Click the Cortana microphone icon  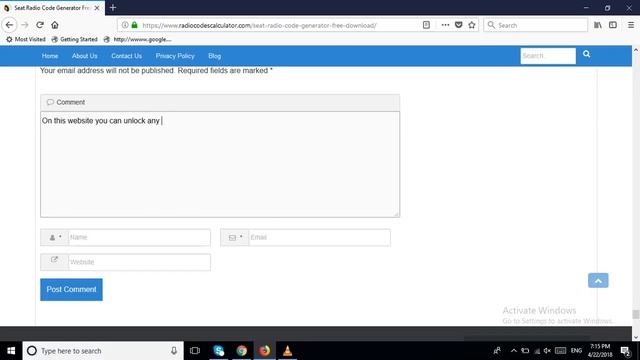[174, 351]
